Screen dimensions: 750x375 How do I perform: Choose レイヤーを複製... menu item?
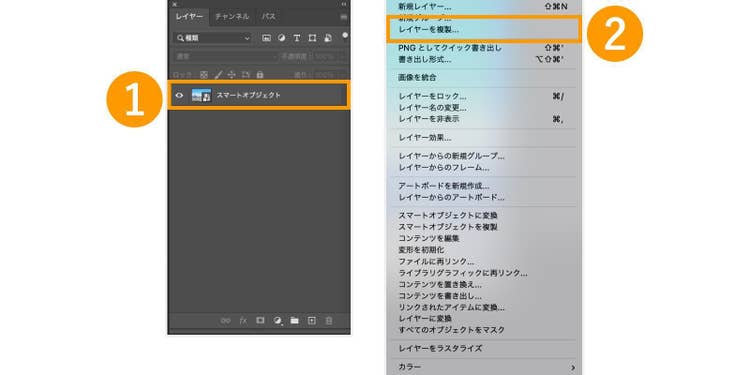pyautogui.click(x=484, y=30)
